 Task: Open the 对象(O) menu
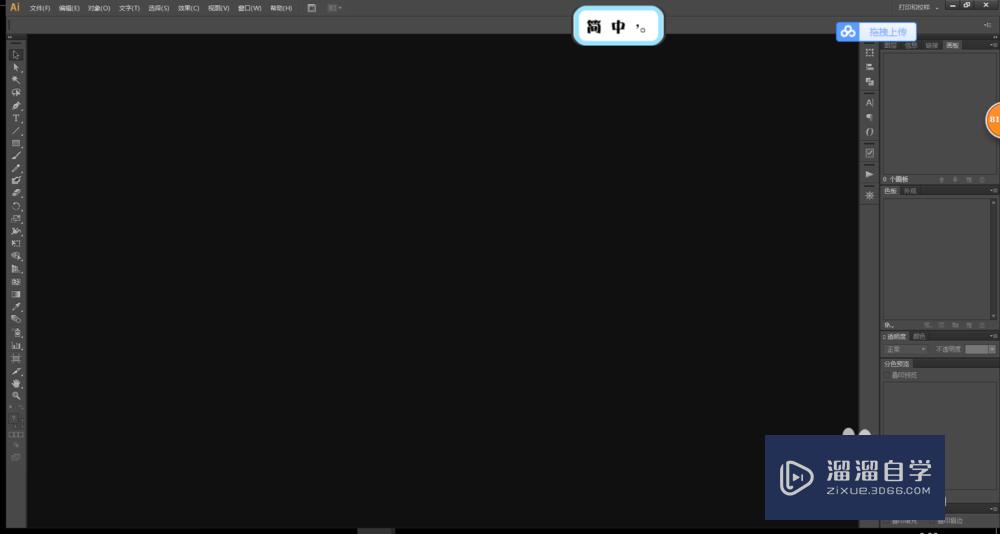99,8
